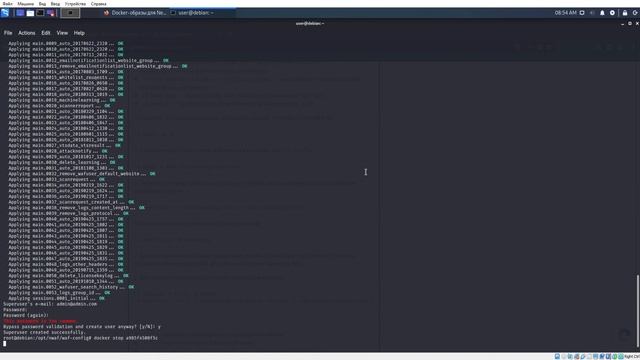Click the fourth panel launcher with red badge
This screenshot has height=360, width=640.
[x=50, y=13]
